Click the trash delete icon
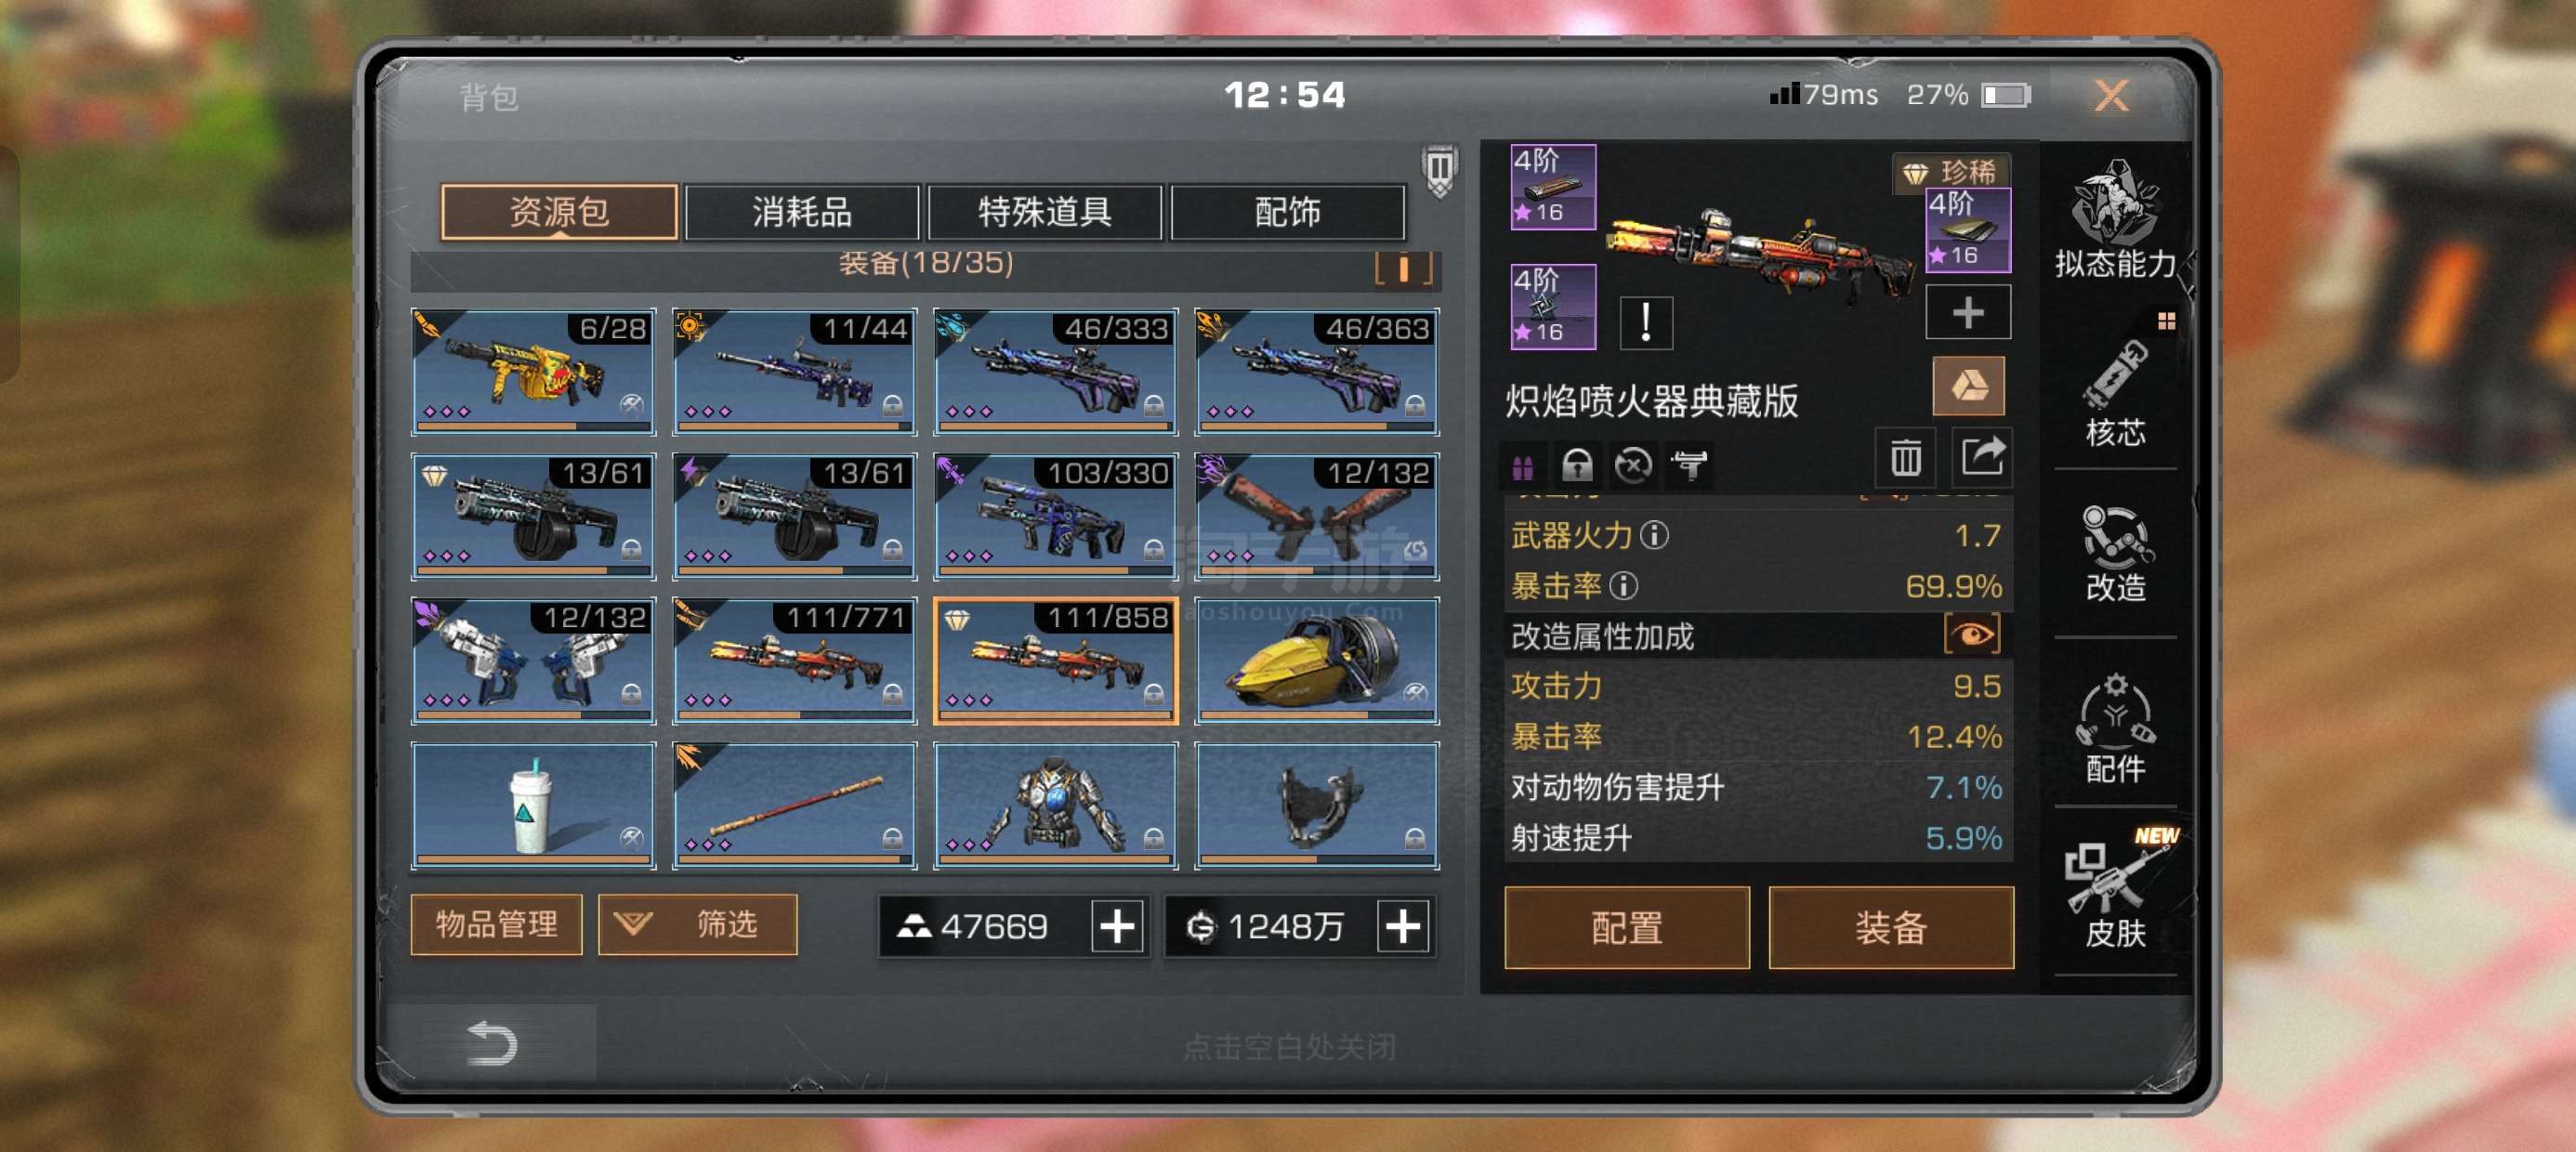 point(1905,459)
